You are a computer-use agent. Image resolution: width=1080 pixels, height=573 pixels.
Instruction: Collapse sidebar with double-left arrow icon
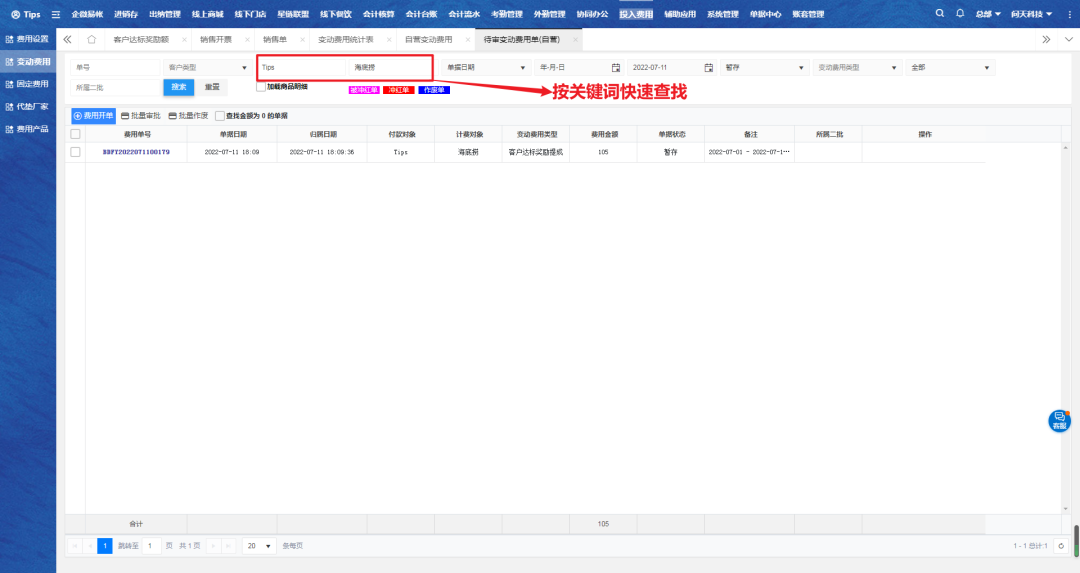click(x=67, y=39)
